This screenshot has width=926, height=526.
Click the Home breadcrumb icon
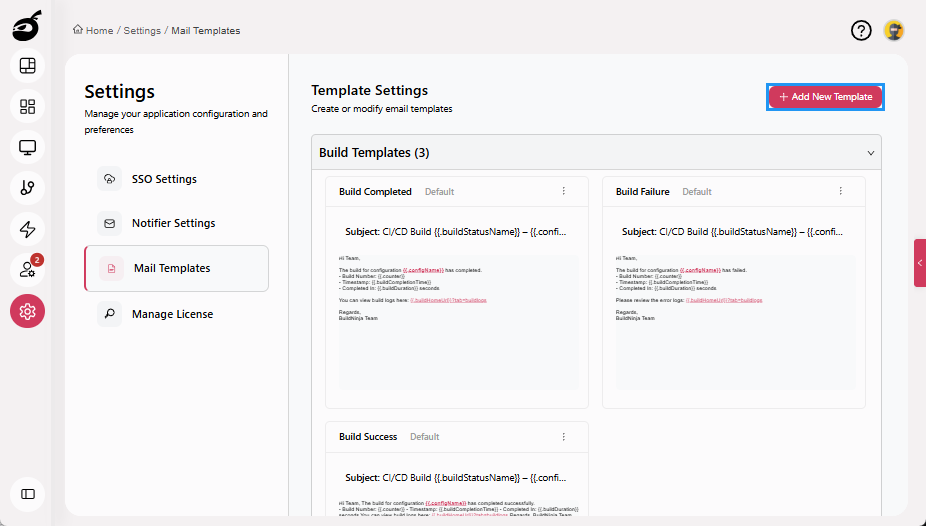point(78,30)
